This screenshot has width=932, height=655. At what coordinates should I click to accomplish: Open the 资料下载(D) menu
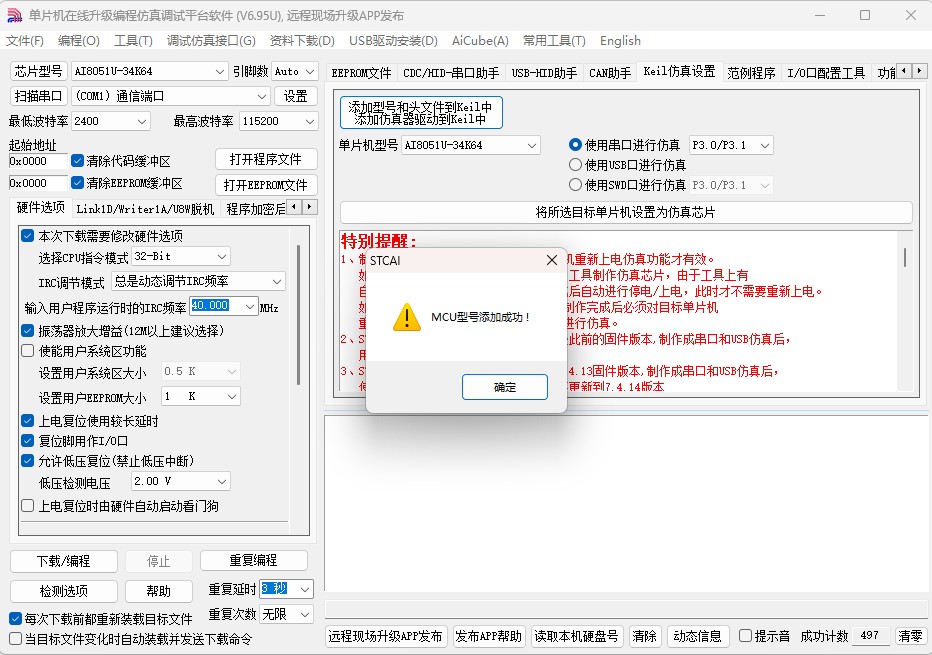tap(302, 41)
